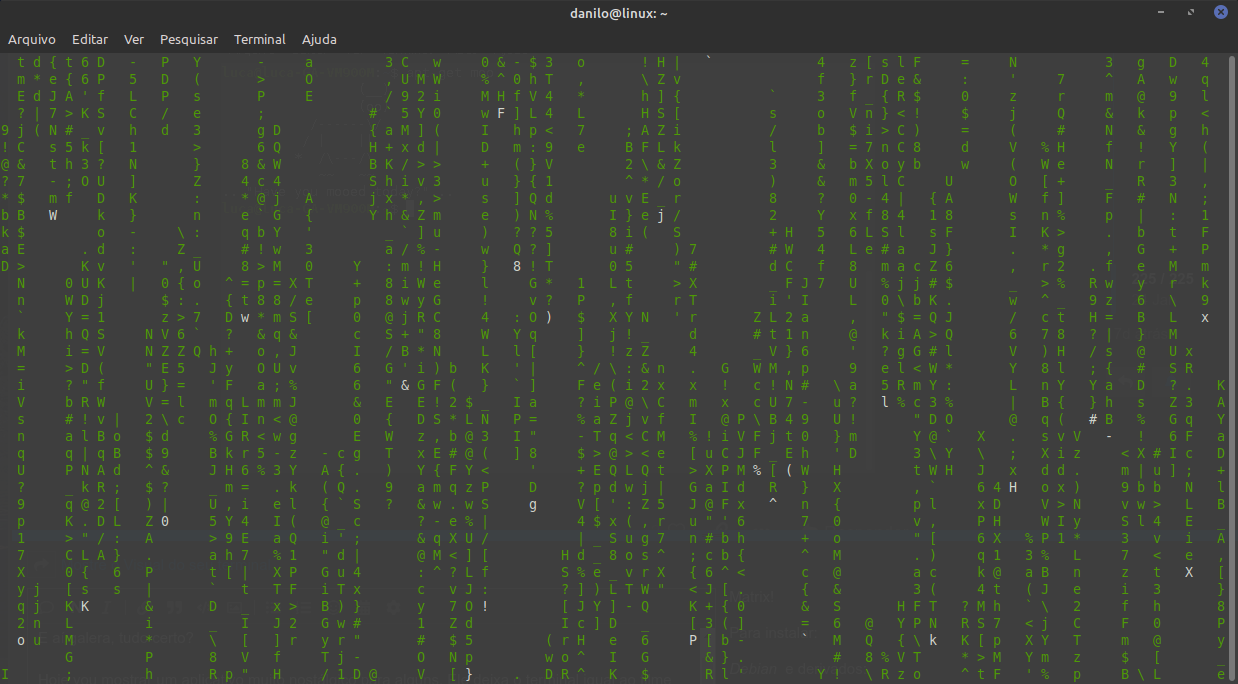Click the white exclamation mark near the bottom

coord(486,606)
